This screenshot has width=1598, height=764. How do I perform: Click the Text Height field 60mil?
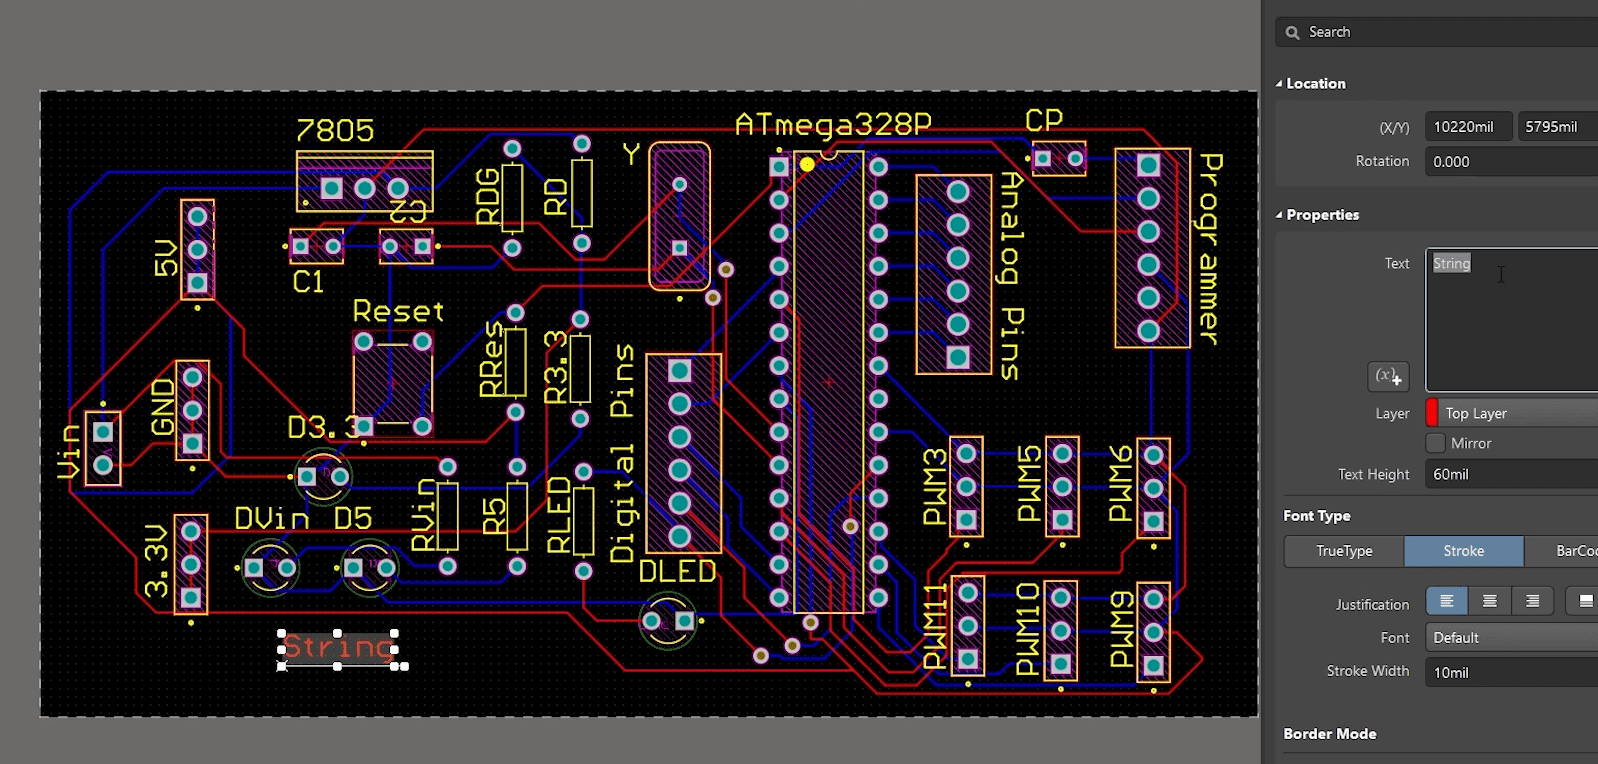pos(1511,474)
